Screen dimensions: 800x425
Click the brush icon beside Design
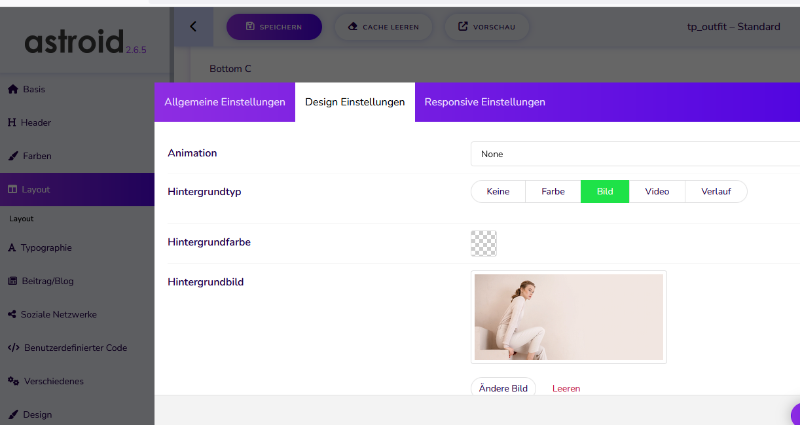click(13, 414)
